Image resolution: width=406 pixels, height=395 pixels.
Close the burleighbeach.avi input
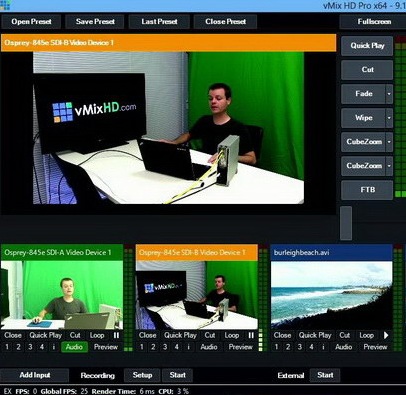pos(282,335)
